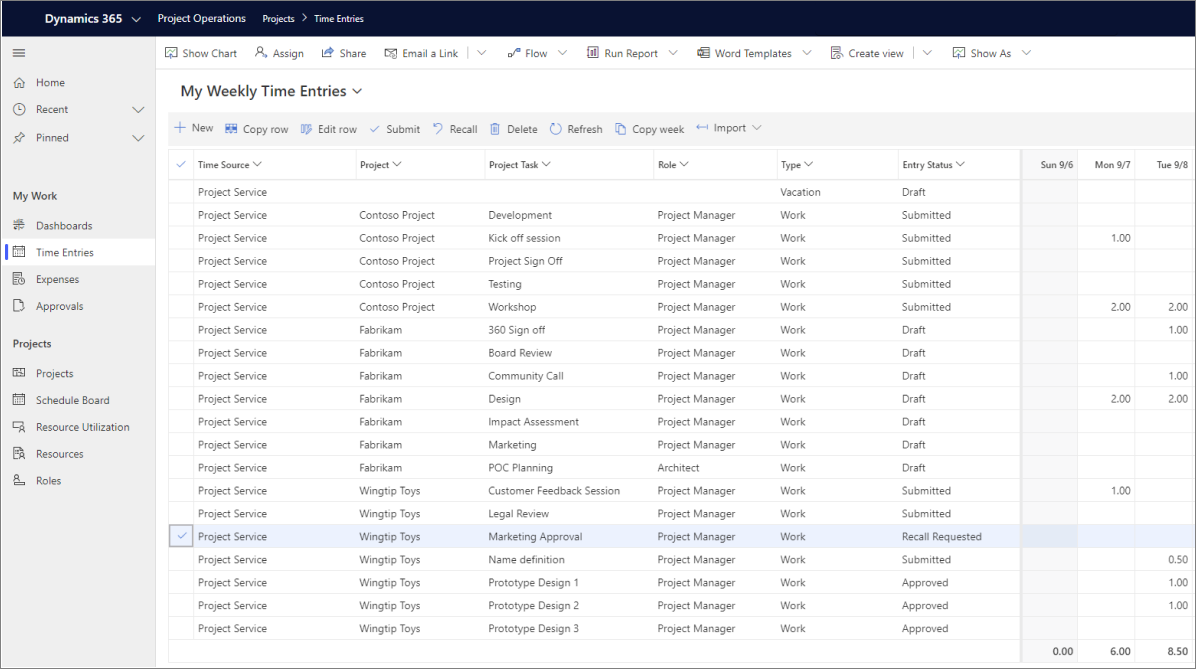Go to Schedule Board in sidebar
This screenshot has width=1196, height=669.
(72, 400)
